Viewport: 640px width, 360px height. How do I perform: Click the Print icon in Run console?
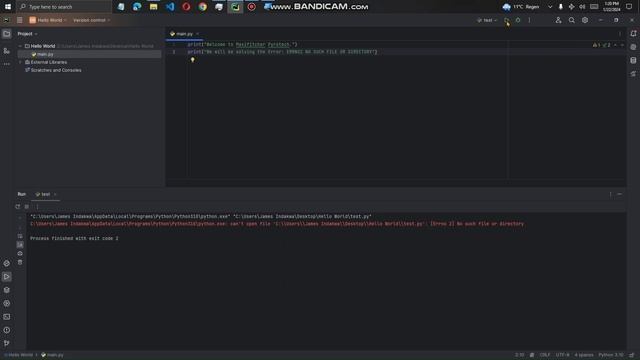(20, 253)
